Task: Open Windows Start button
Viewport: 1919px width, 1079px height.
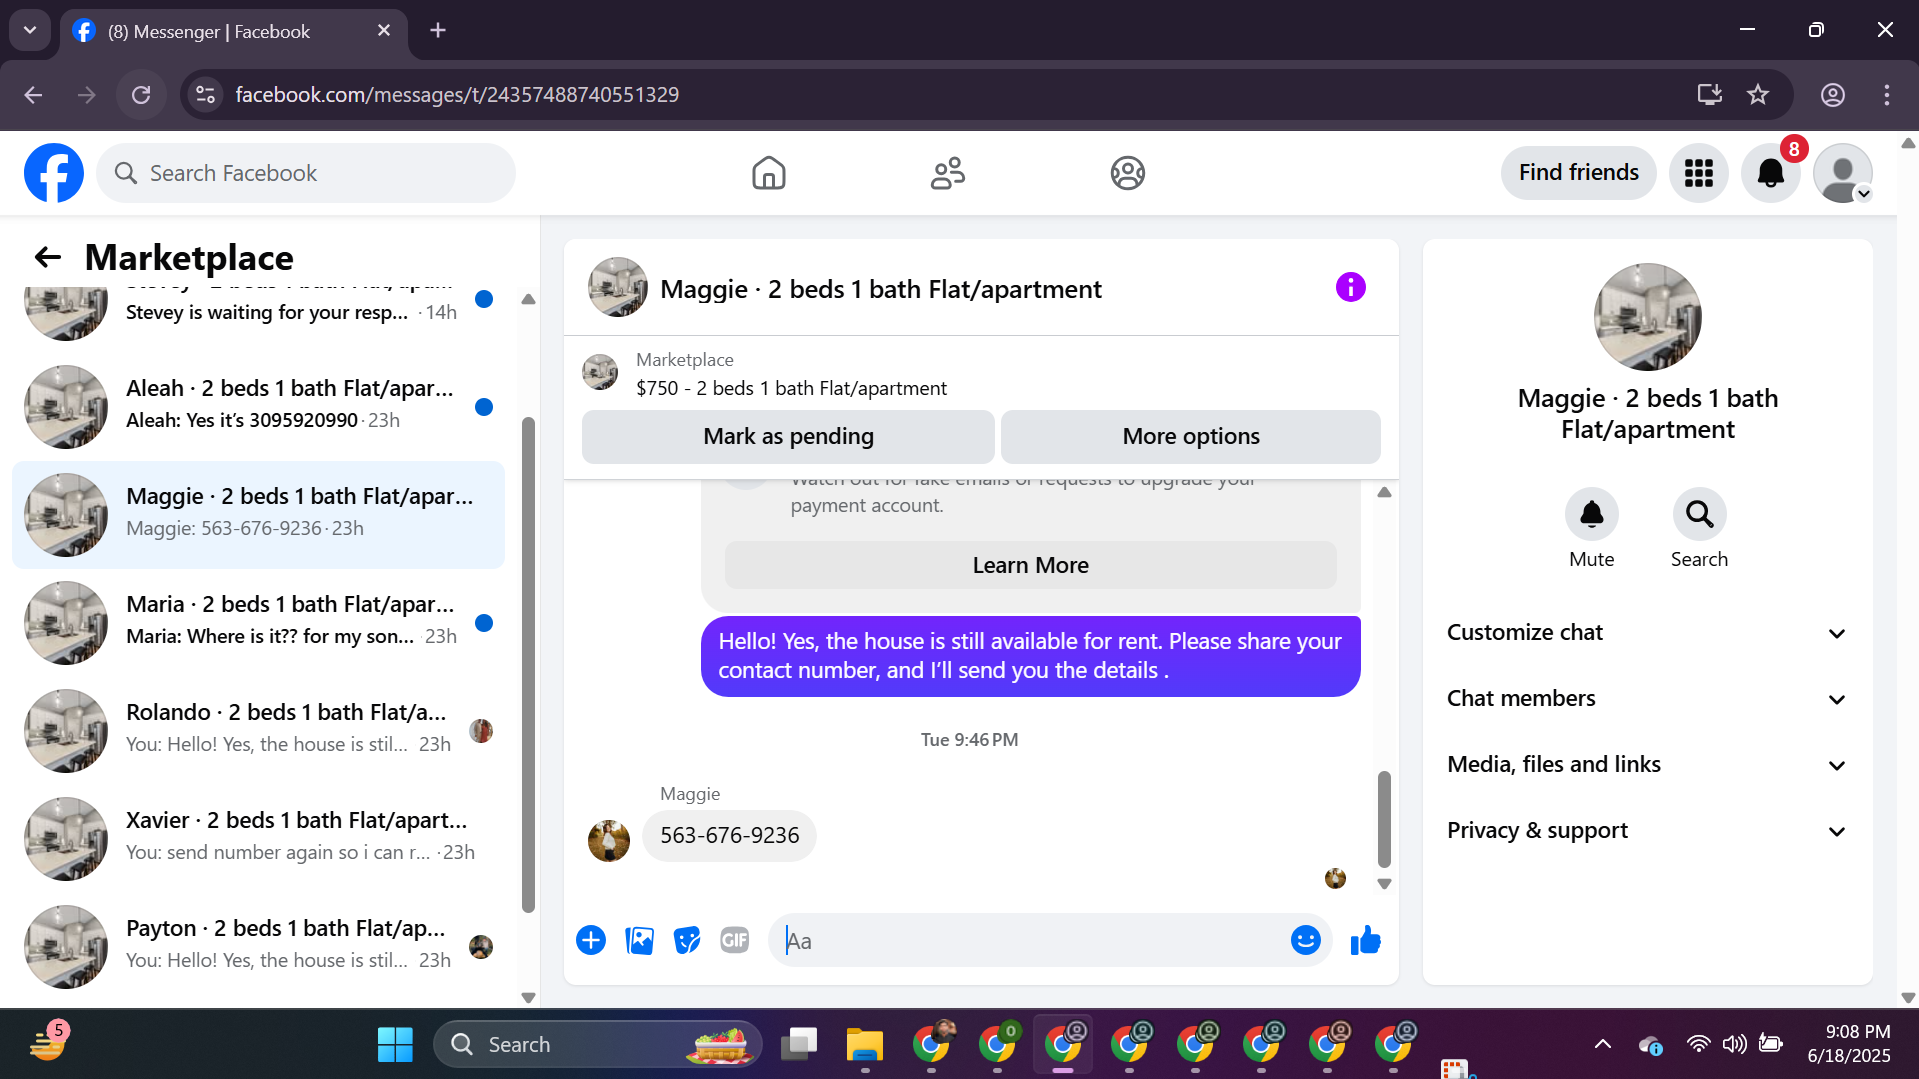Action: click(395, 1044)
